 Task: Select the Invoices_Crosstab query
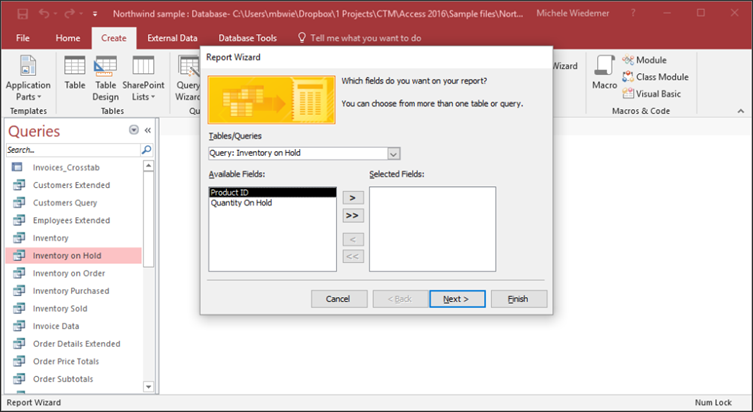(x=74, y=167)
